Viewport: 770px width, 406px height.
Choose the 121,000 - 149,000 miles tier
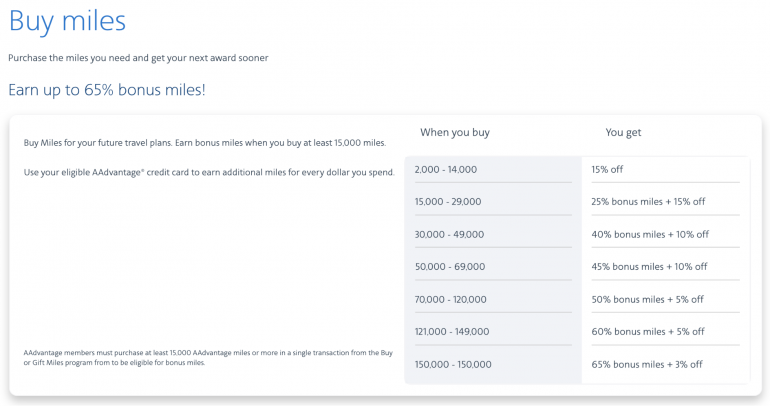pos(453,331)
